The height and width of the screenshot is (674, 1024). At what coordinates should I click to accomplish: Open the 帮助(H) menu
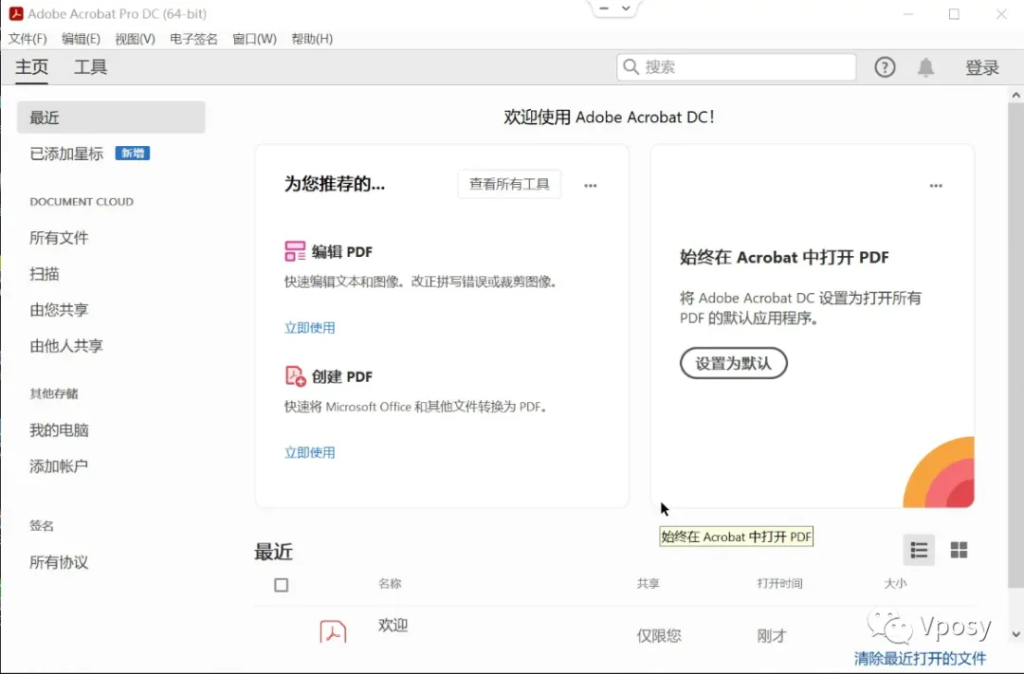(312, 39)
